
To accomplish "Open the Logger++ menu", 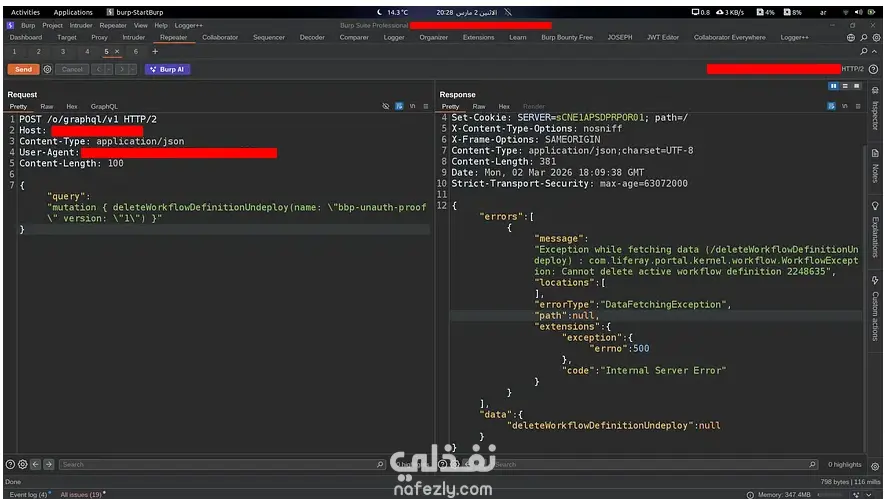I will point(189,25).
